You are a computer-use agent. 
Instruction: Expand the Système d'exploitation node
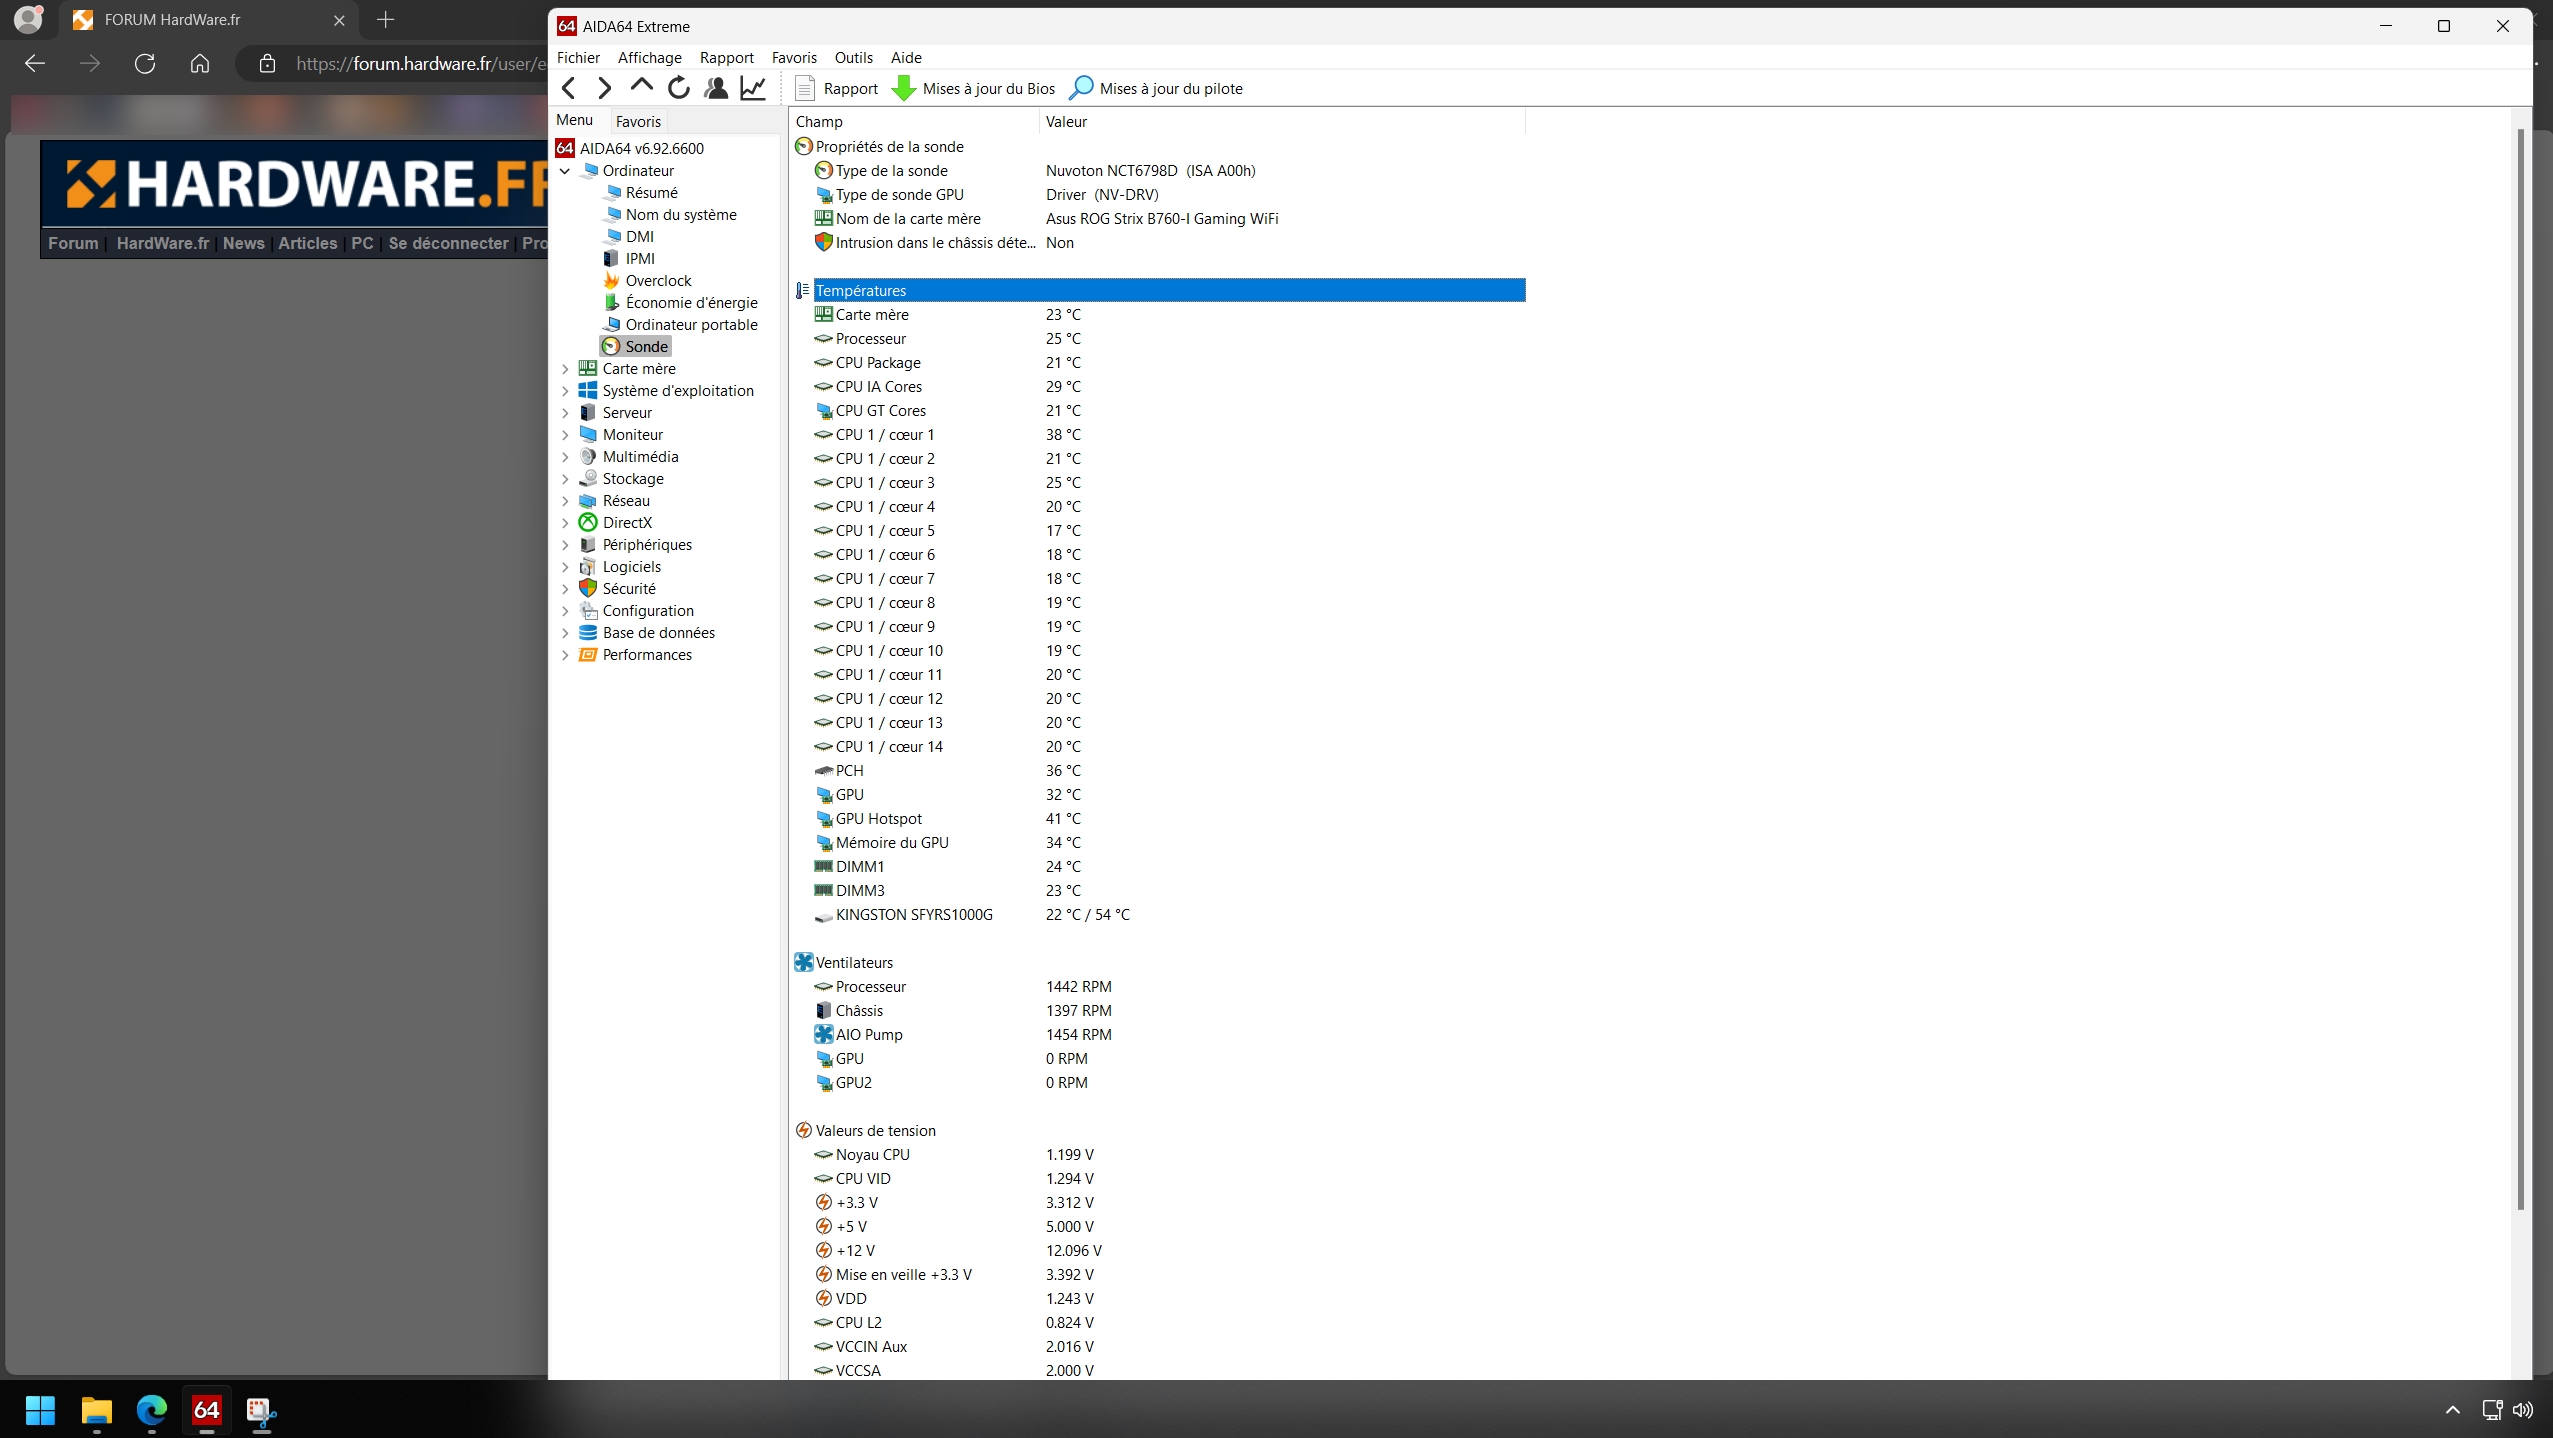[565, 391]
